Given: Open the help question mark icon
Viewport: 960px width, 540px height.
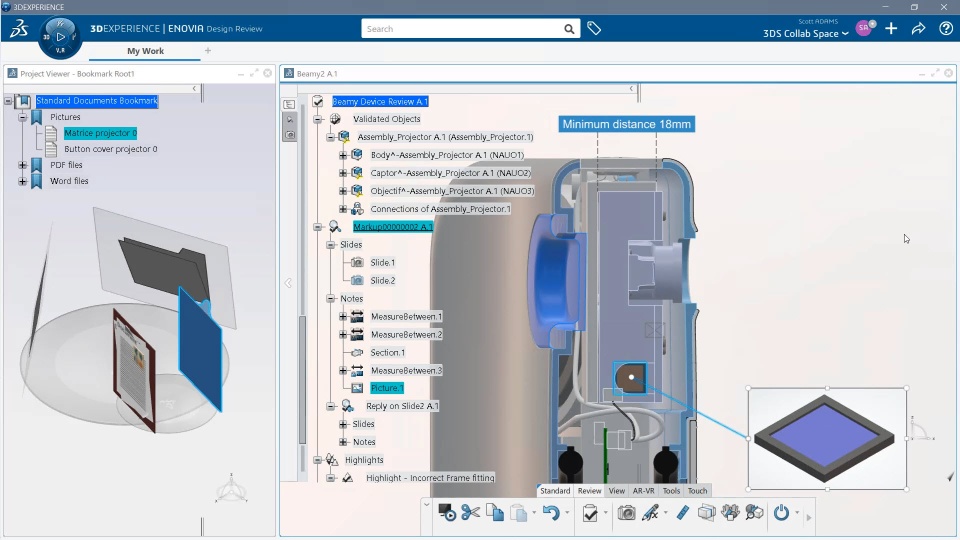Looking at the screenshot, I should tap(946, 29).
